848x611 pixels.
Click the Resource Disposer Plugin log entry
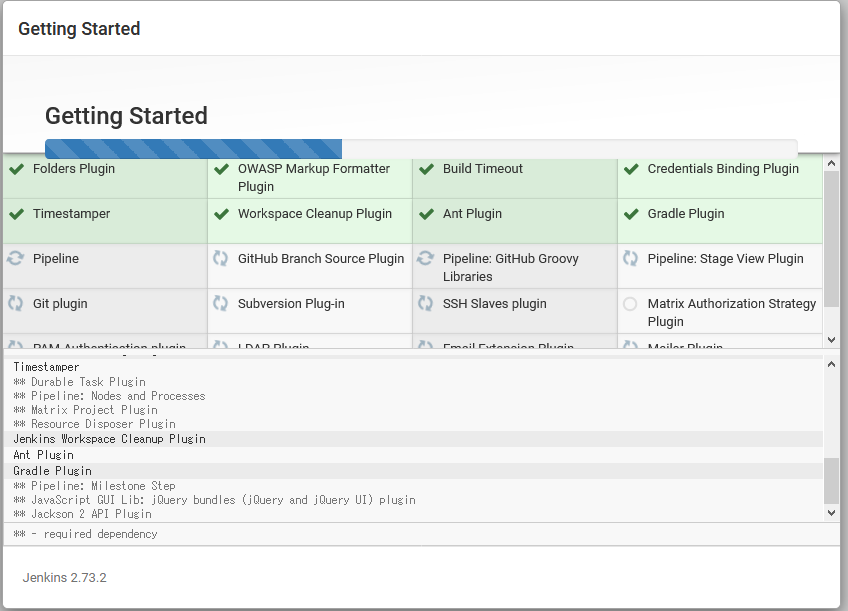pos(94,424)
